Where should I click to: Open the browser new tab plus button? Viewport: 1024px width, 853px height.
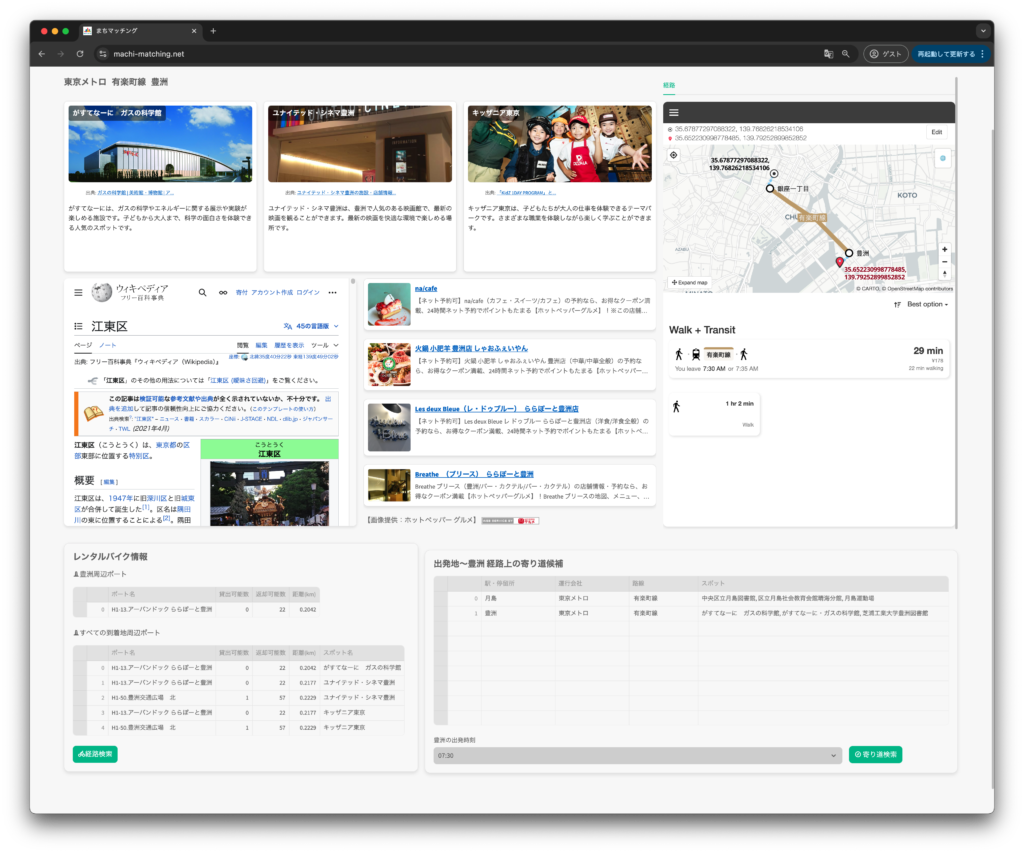click(x=213, y=31)
